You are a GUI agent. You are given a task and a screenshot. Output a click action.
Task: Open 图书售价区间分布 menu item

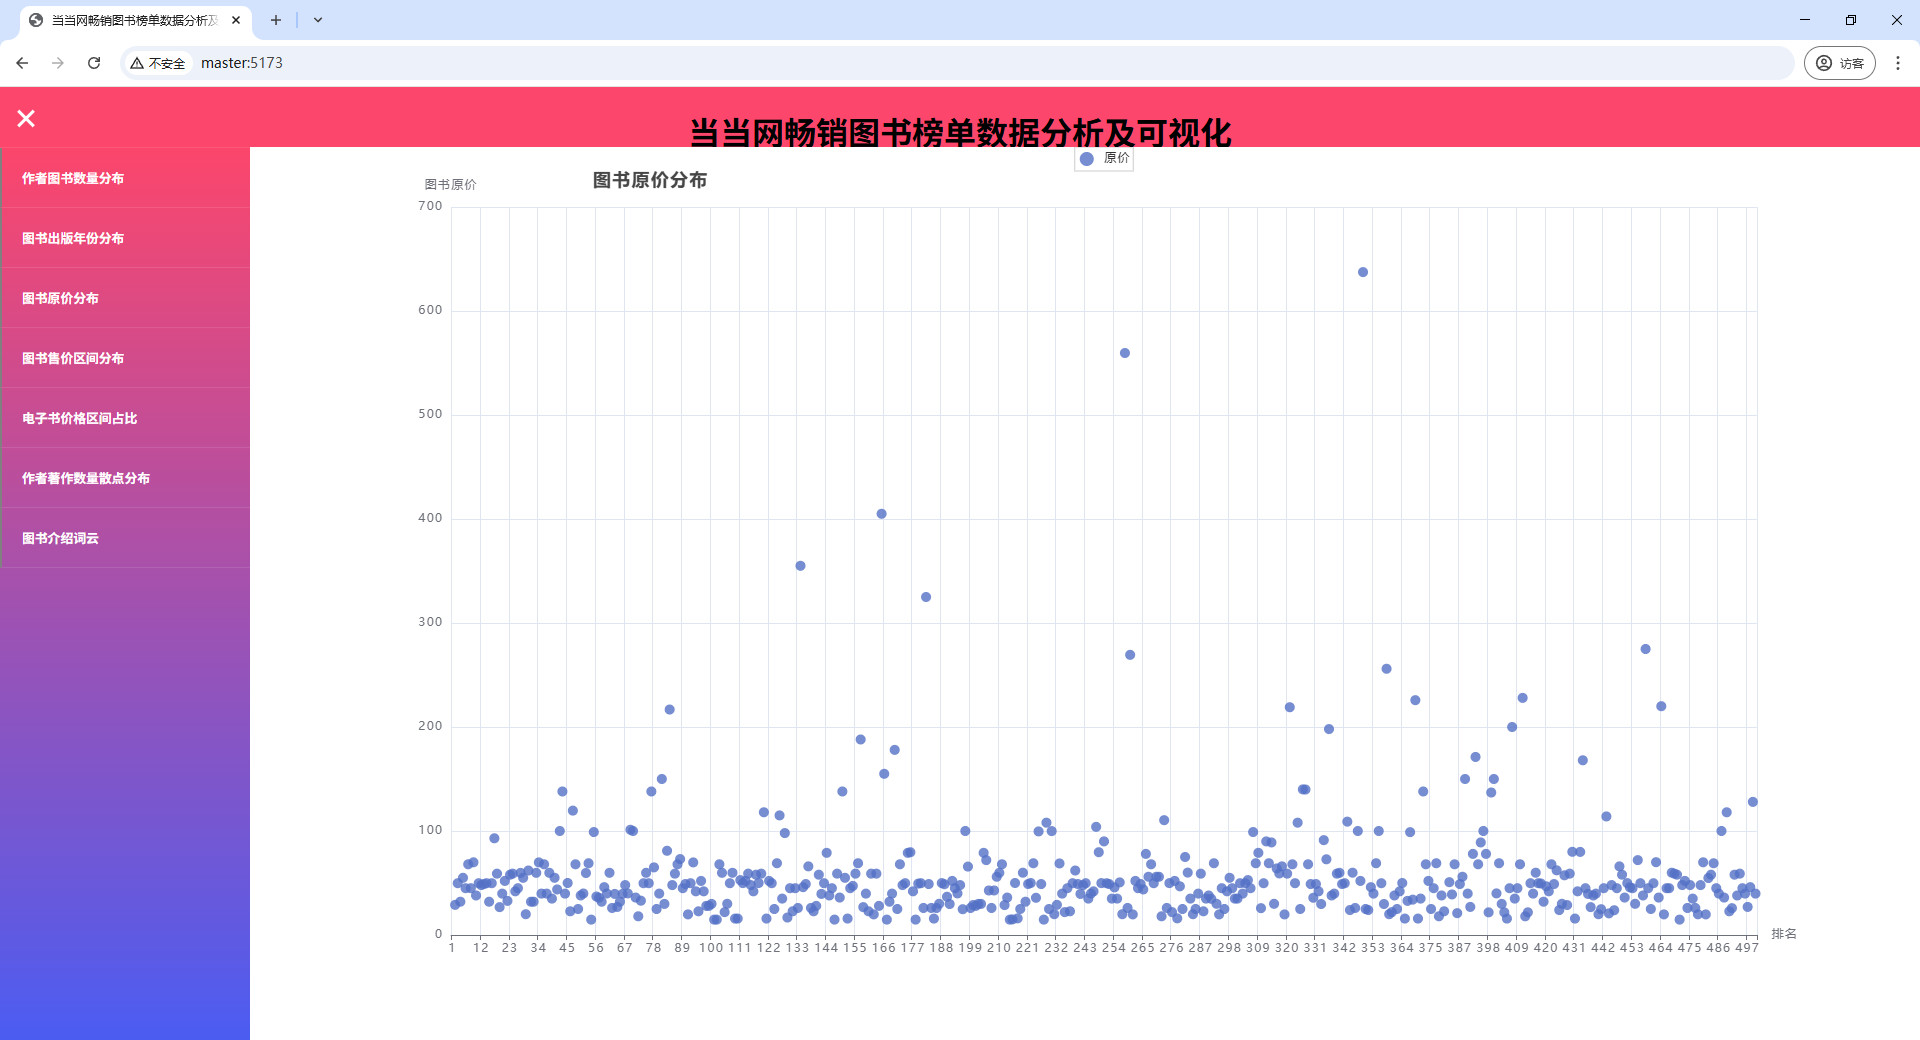point(125,358)
